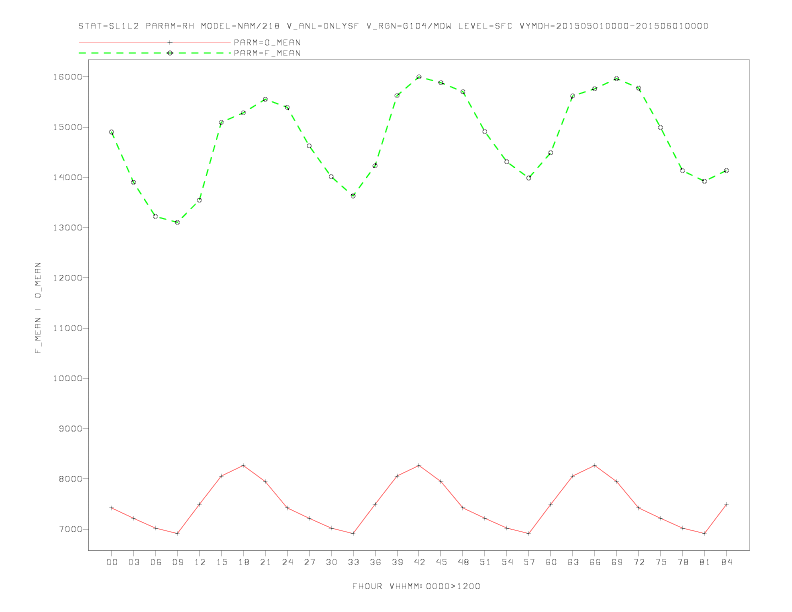
Task: Click the 66 forecast hour tick label
Action: [595, 562]
